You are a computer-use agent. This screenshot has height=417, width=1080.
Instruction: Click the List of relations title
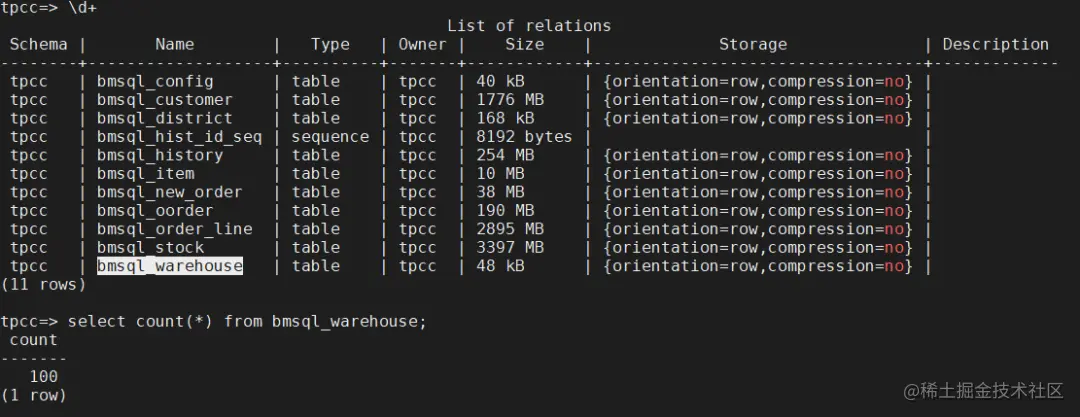pos(529,26)
